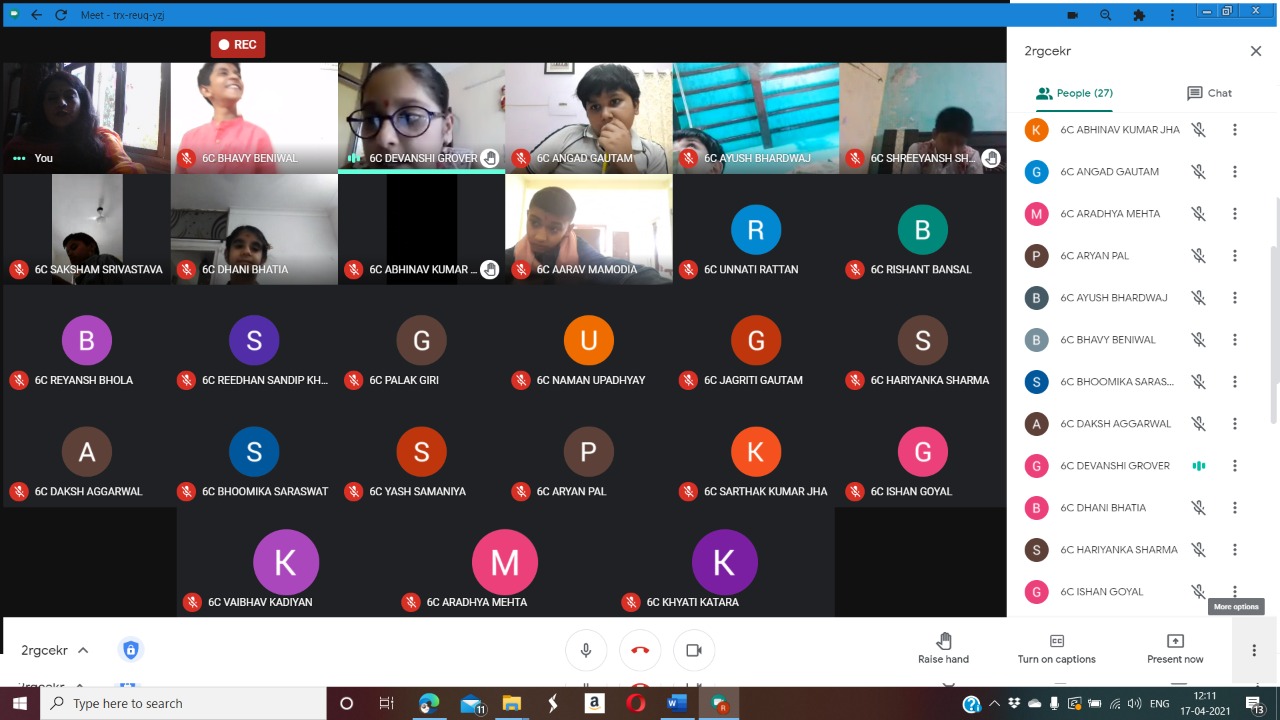The image size is (1280, 720).
Task: Open Word from taskbar
Action: (x=677, y=704)
